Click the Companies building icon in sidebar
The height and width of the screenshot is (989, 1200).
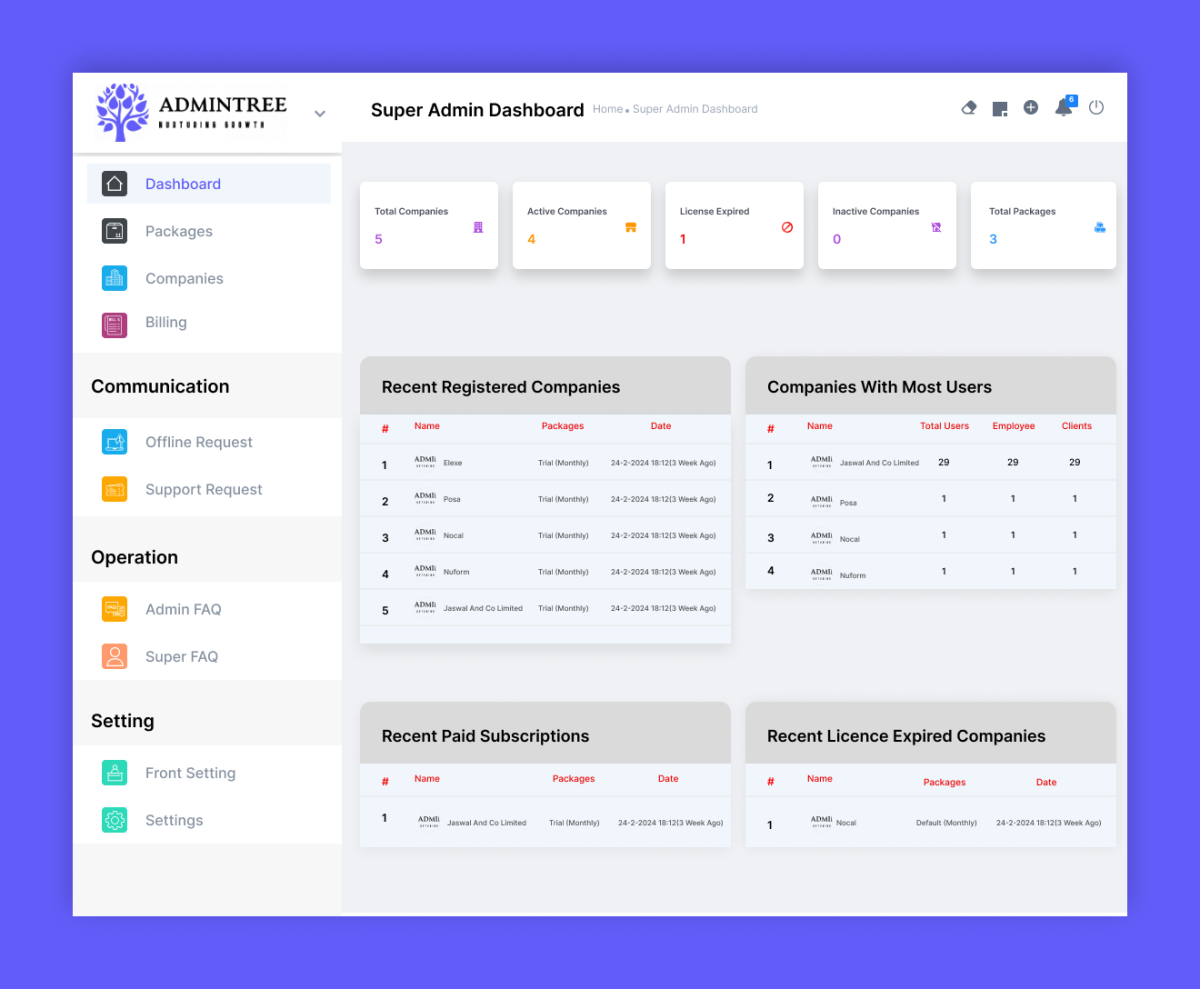(115, 278)
